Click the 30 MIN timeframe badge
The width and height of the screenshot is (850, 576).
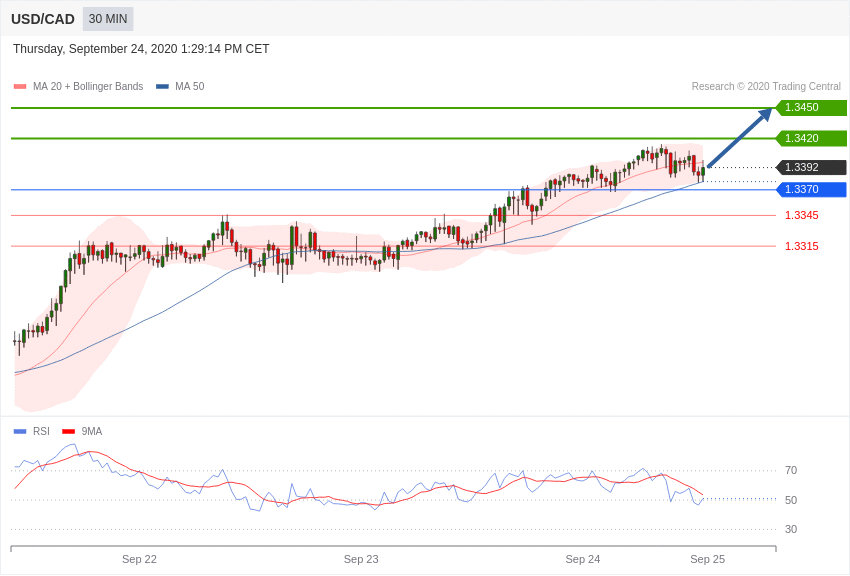coord(108,19)
